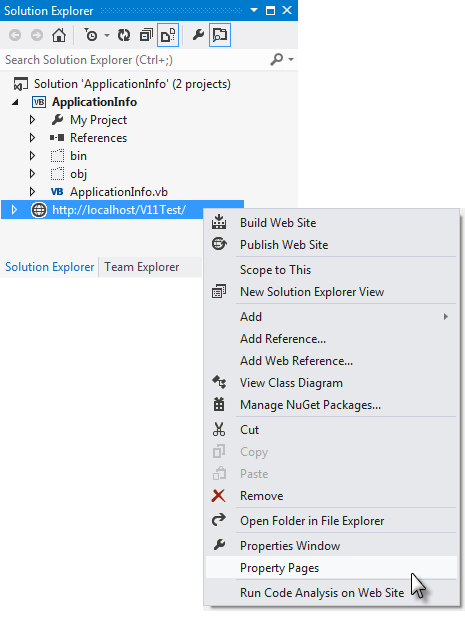Click the Home icon in Solution Explorer toolbar
465x632 pixels.
pos(59,35)
